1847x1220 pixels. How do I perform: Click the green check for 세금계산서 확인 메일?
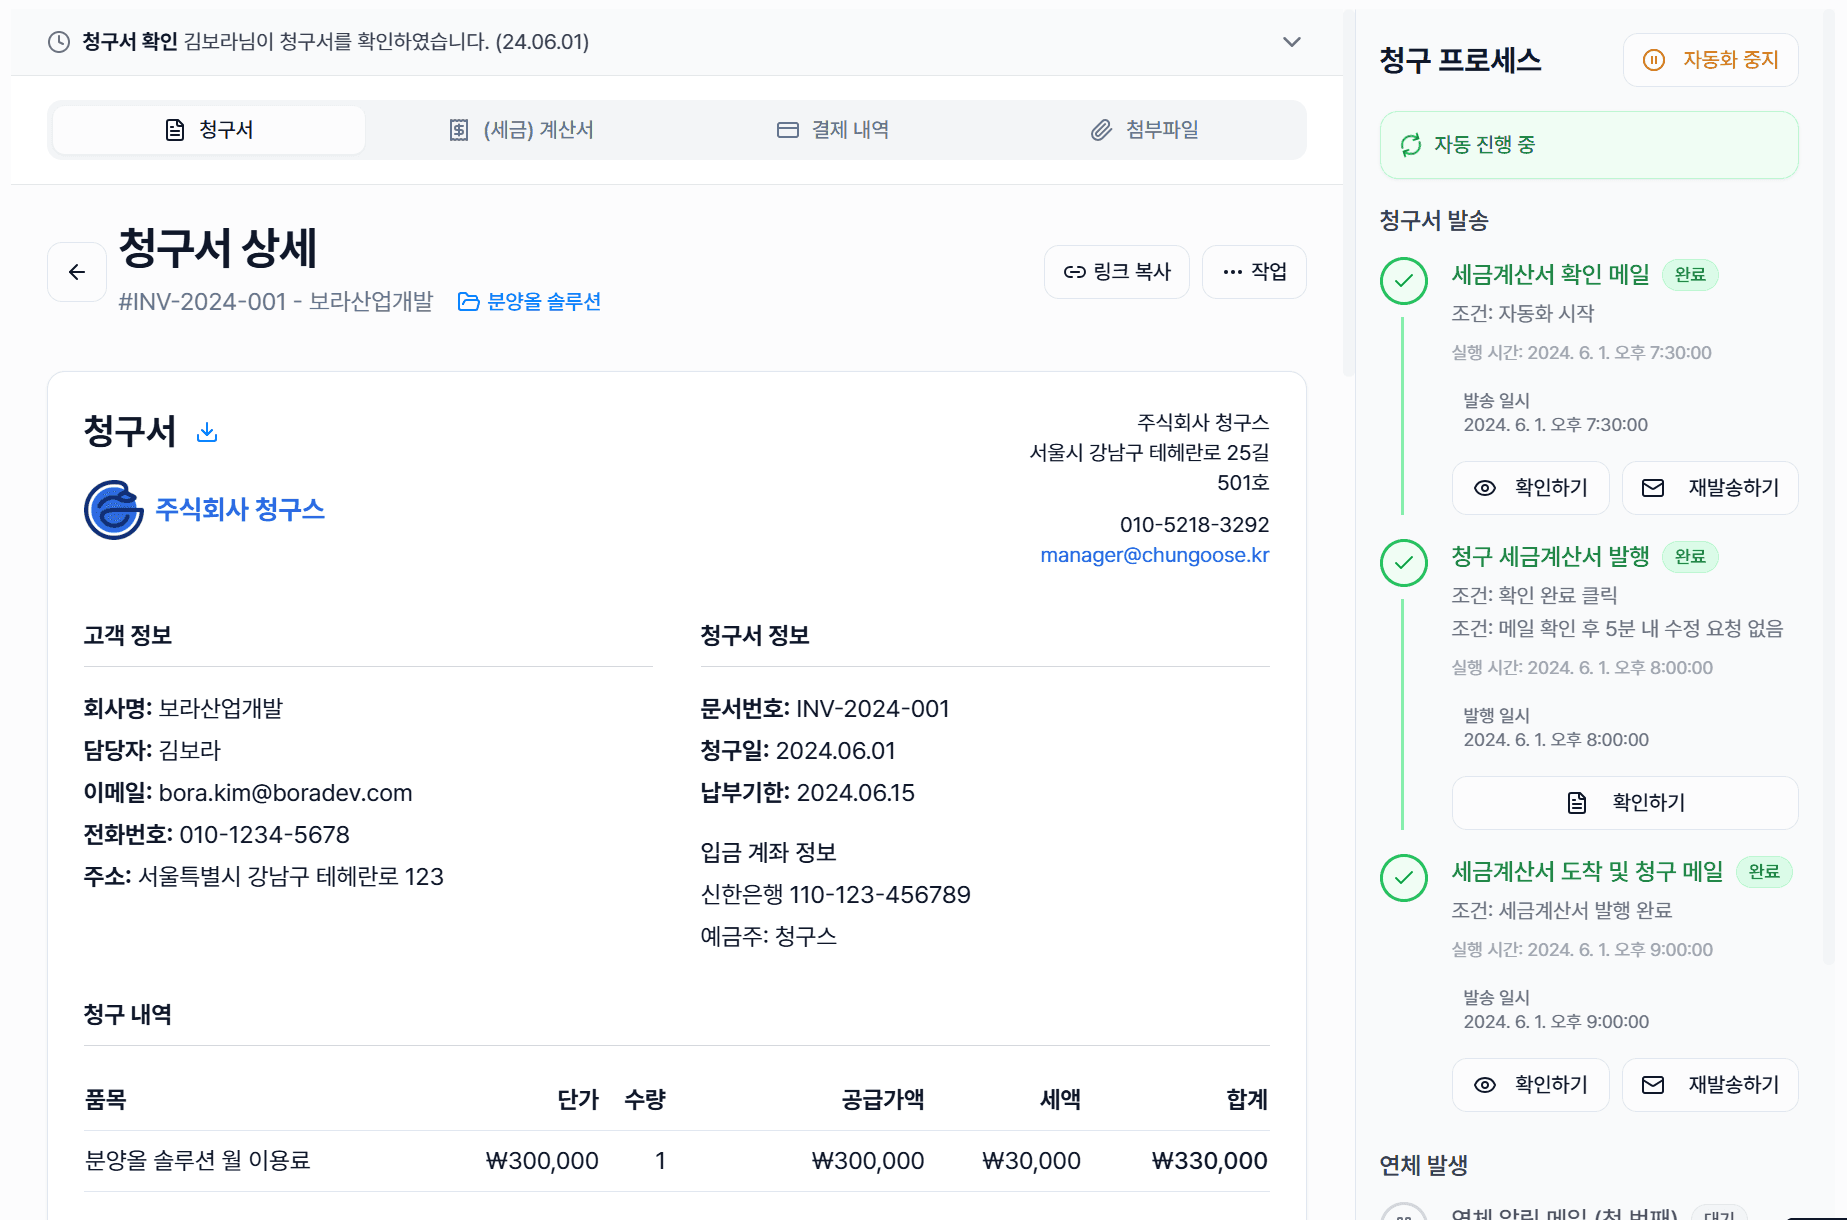pos(1404,281)
